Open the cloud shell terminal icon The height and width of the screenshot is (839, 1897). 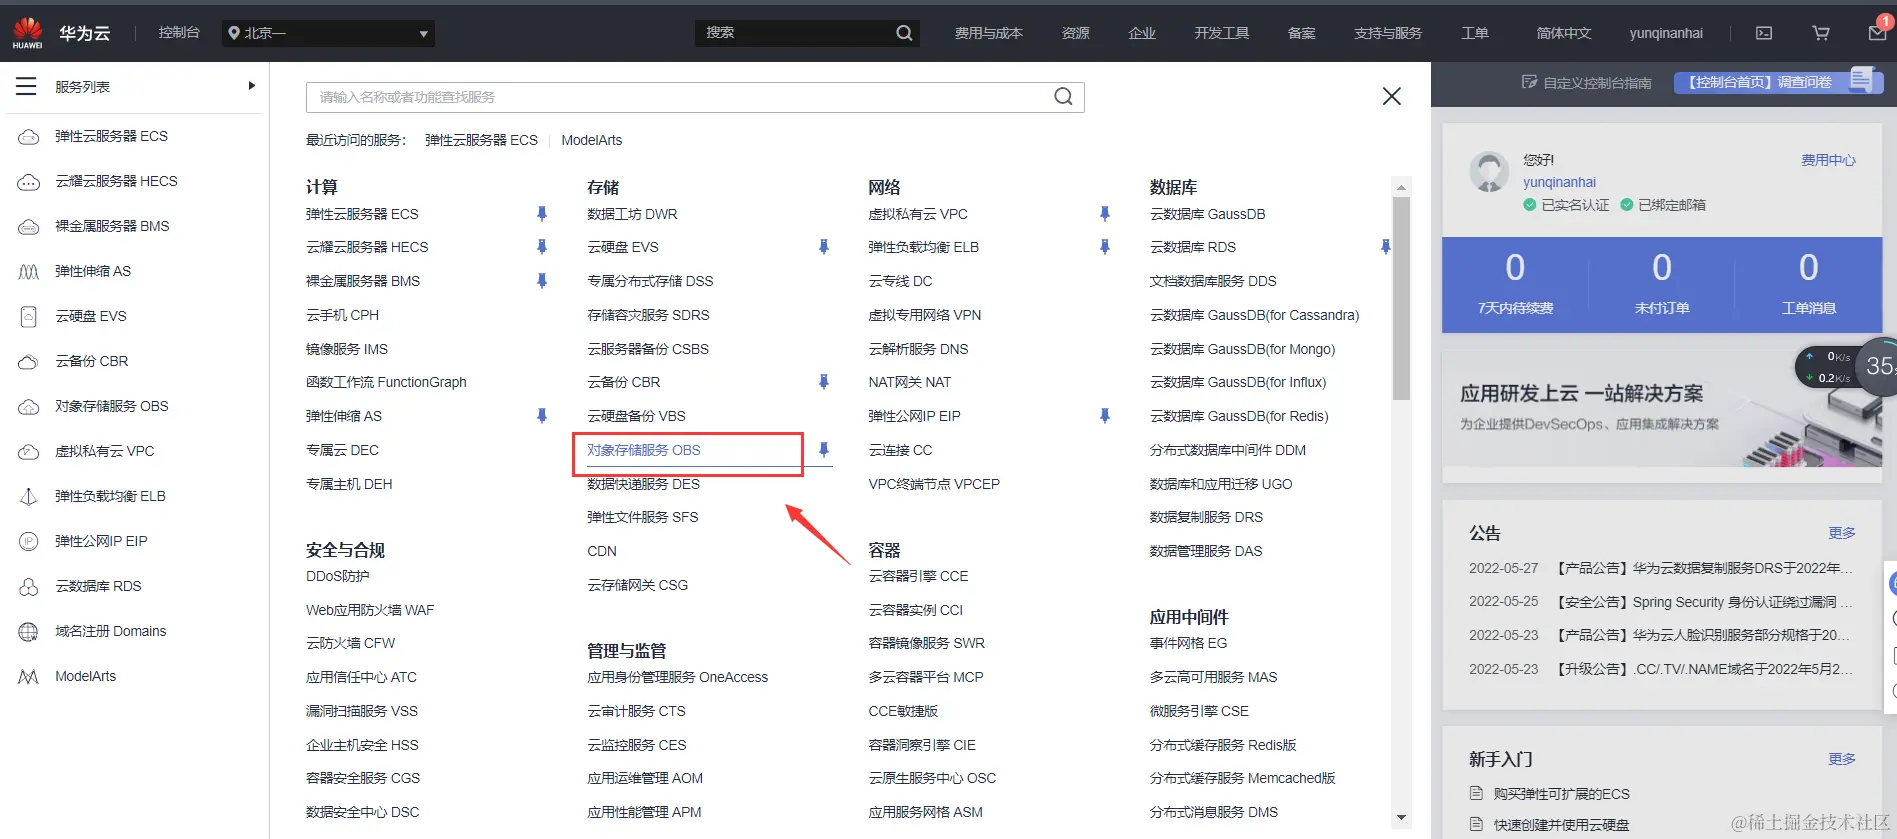coord(1764,33)
